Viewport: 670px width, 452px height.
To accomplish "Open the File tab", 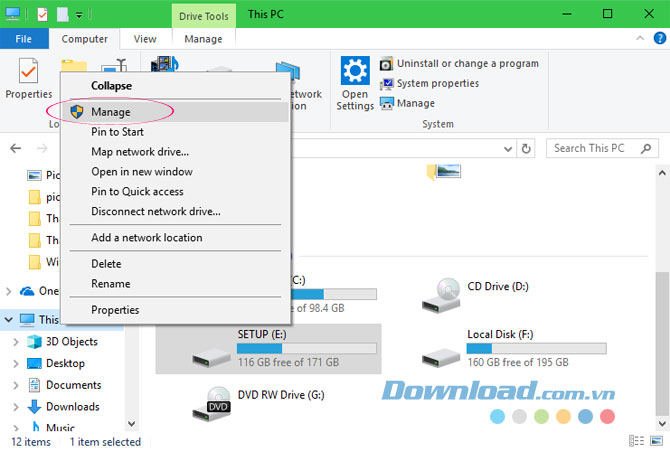I will tap(24, 39).
